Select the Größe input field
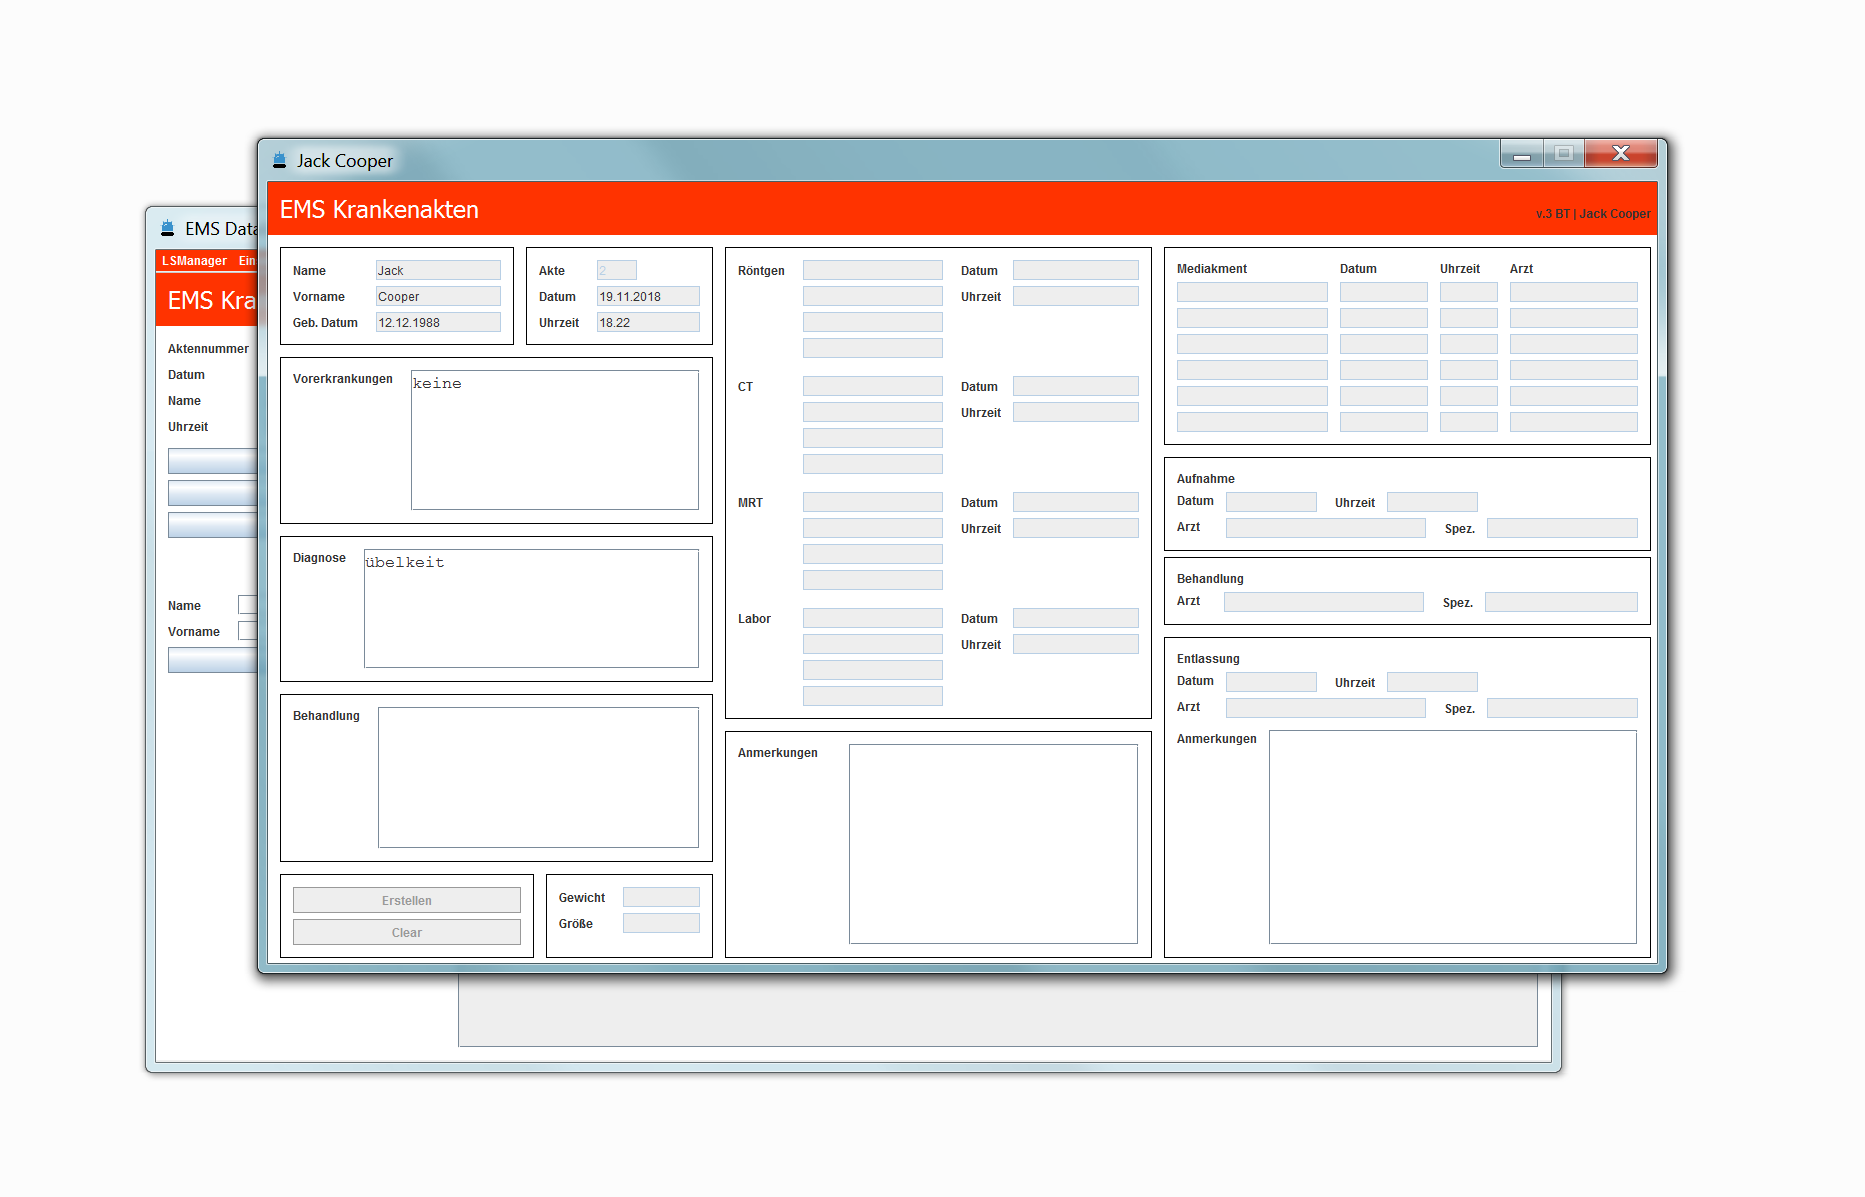The image size is (1865, 1197). click(x=660, y=923)
